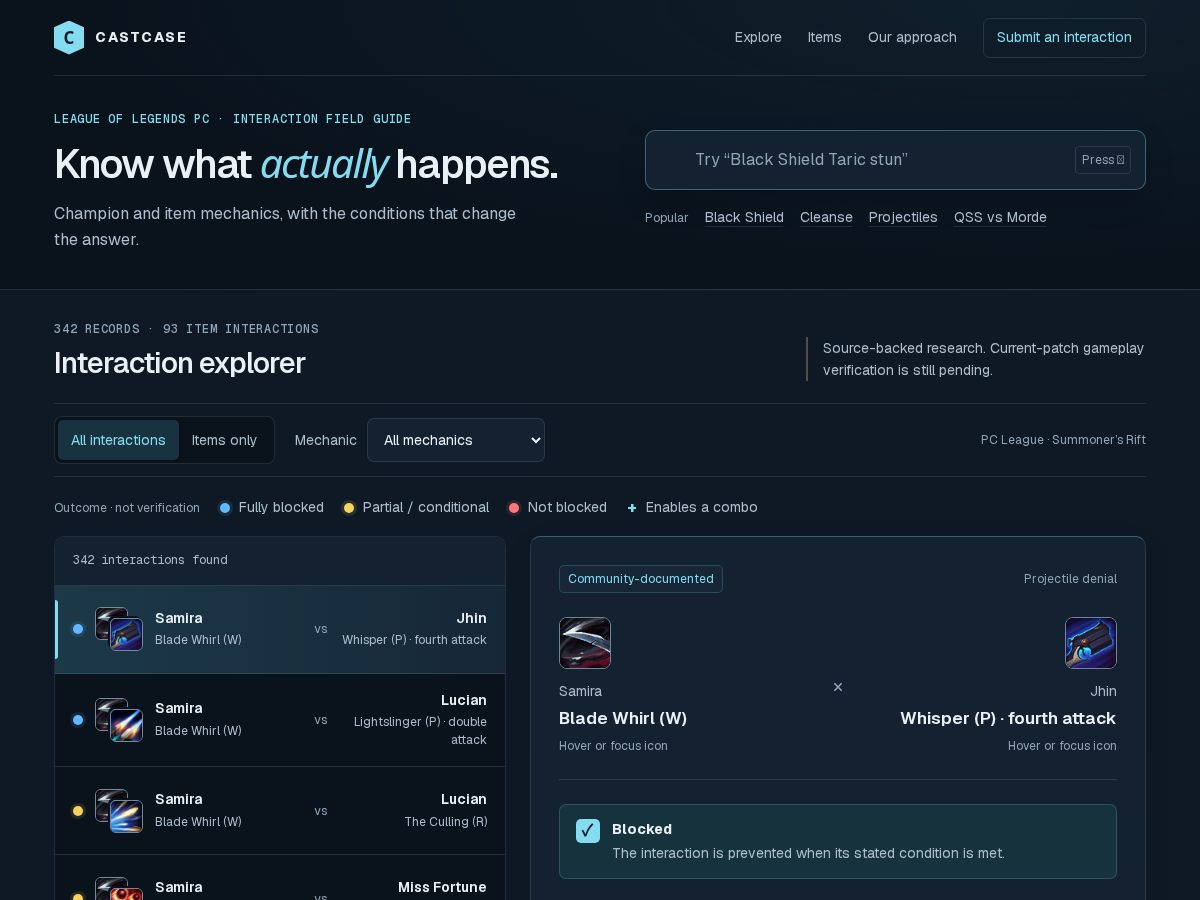Viewport: 1200px width, 900px height.
Task: Click the 'Interaction explorer' heading
Action: [x=180, y=363]
